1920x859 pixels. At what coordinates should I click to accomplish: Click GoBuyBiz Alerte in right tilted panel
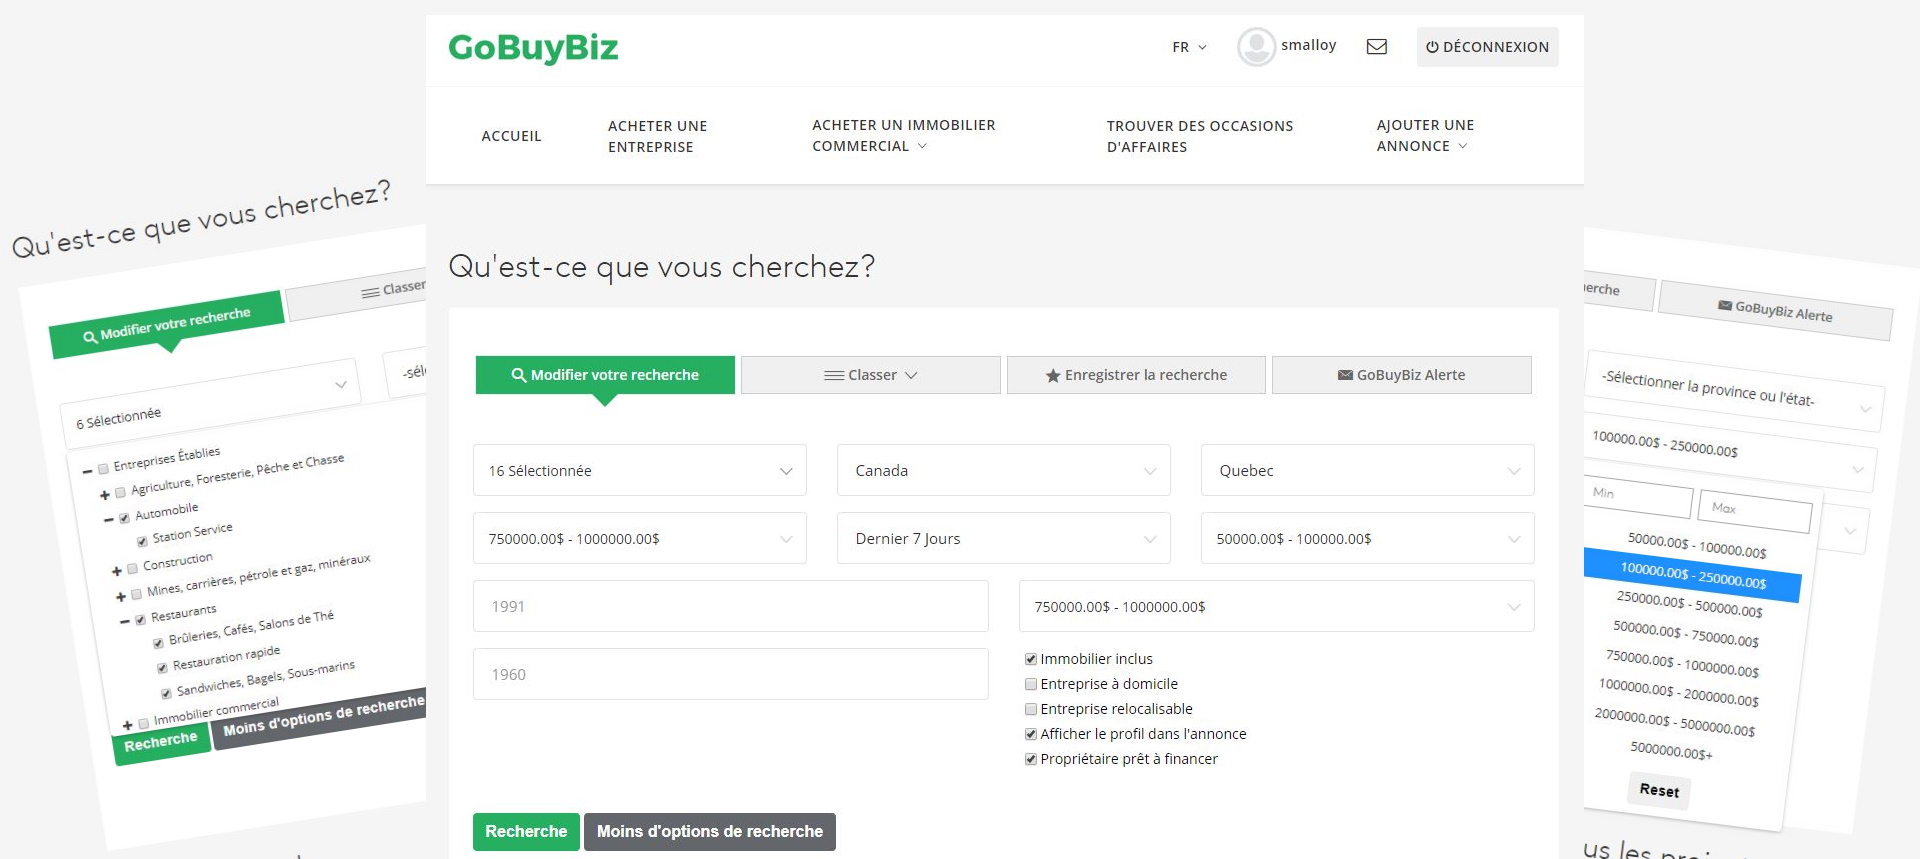click(x=1775, y=311)
